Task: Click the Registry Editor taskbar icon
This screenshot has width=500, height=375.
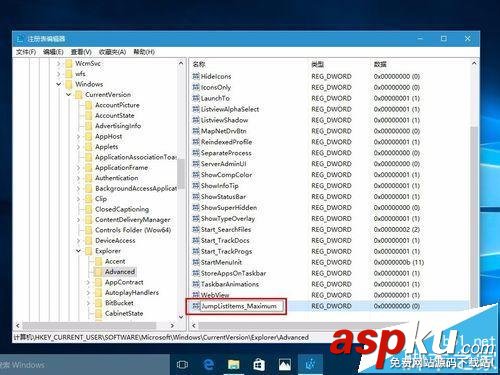Action: point(310,364)
